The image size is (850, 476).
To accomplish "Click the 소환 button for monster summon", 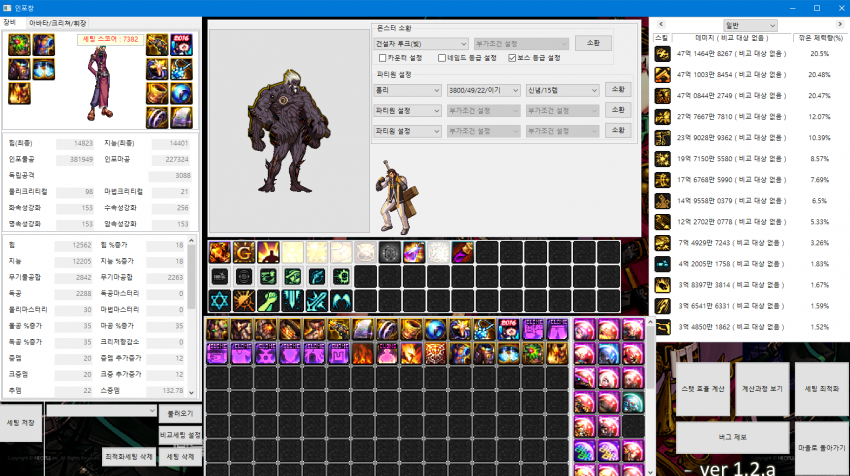I will click(x=594, y=43).
